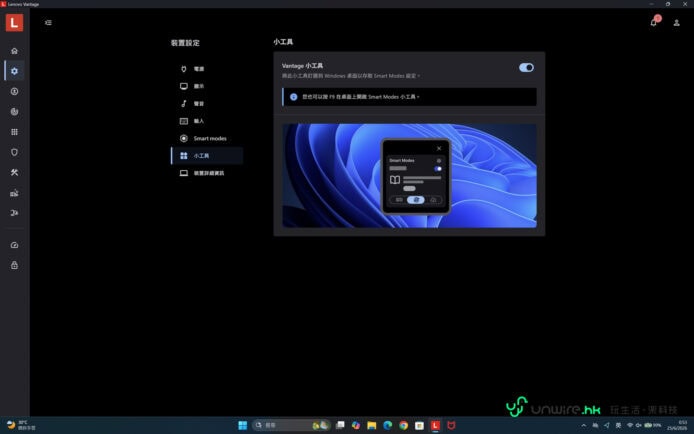Open the Audio (music note) settings item
This screenshot has width=694, height=434.
click(x=207, y=104)
